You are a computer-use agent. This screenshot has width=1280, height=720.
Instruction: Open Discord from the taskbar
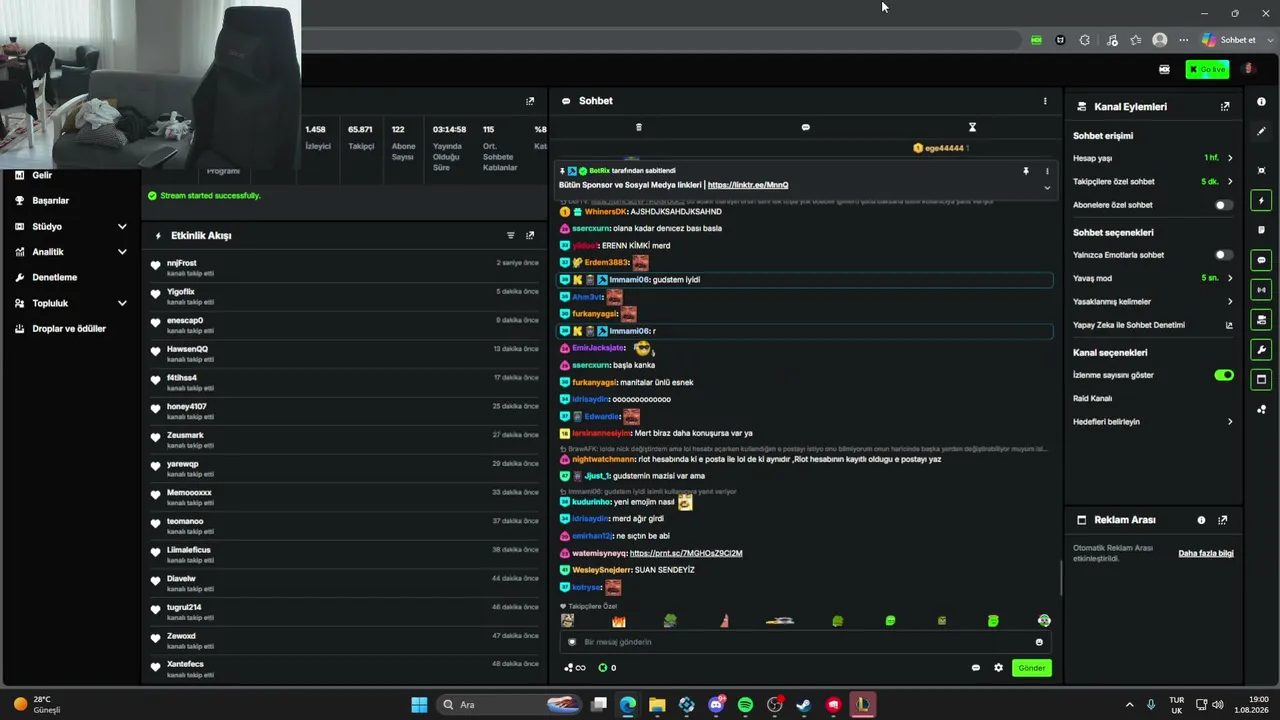pos(716,705)
